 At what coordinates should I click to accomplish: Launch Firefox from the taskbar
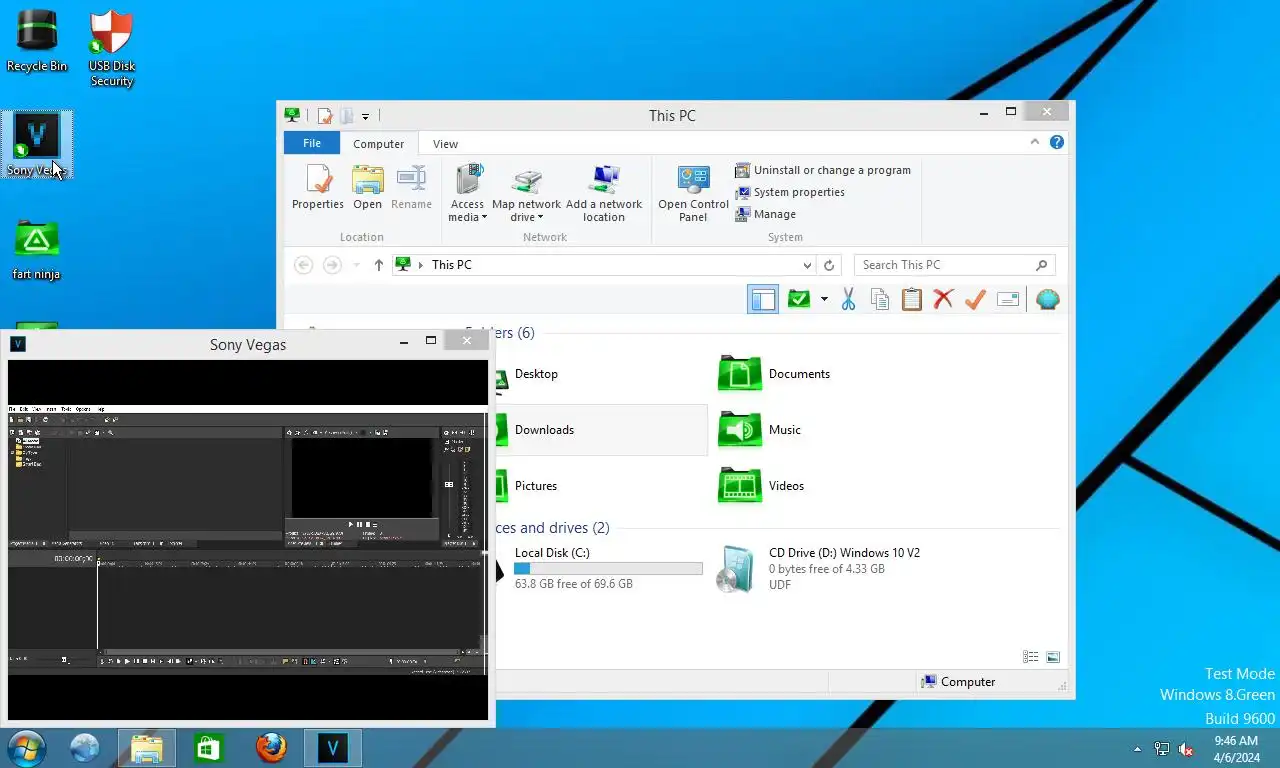(x=271, y=748)
